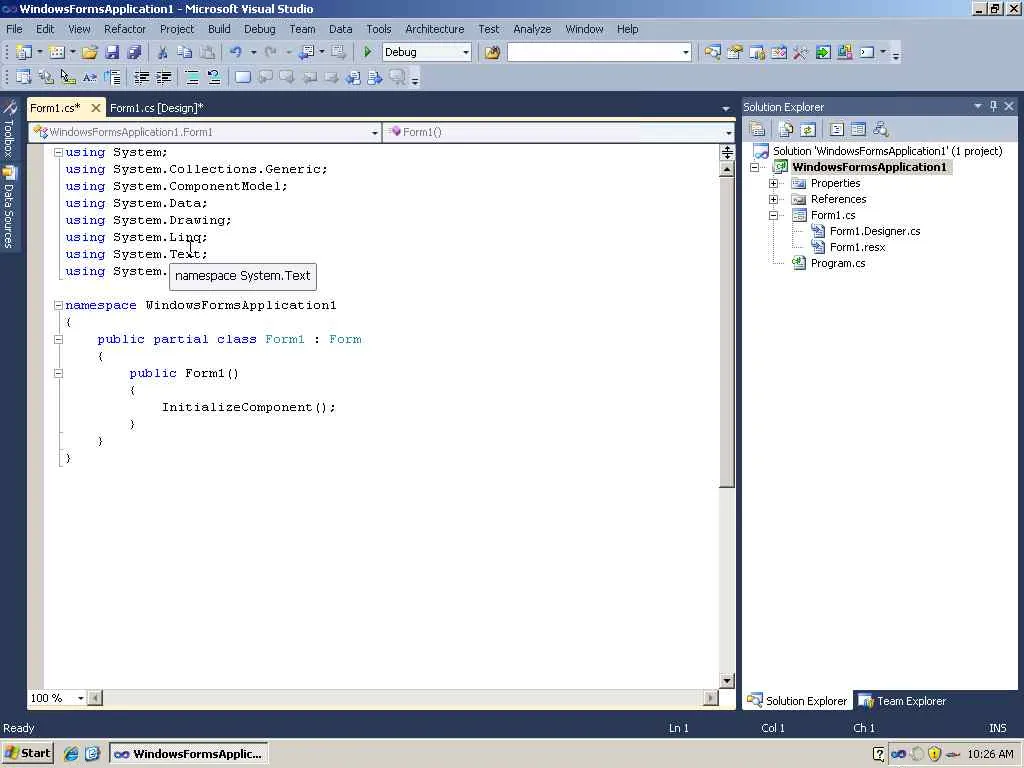Click Show All Files in Solution Explorer
Viewport: 1024px width, 768px height.
pyautogui.click(x=786, y=129)
